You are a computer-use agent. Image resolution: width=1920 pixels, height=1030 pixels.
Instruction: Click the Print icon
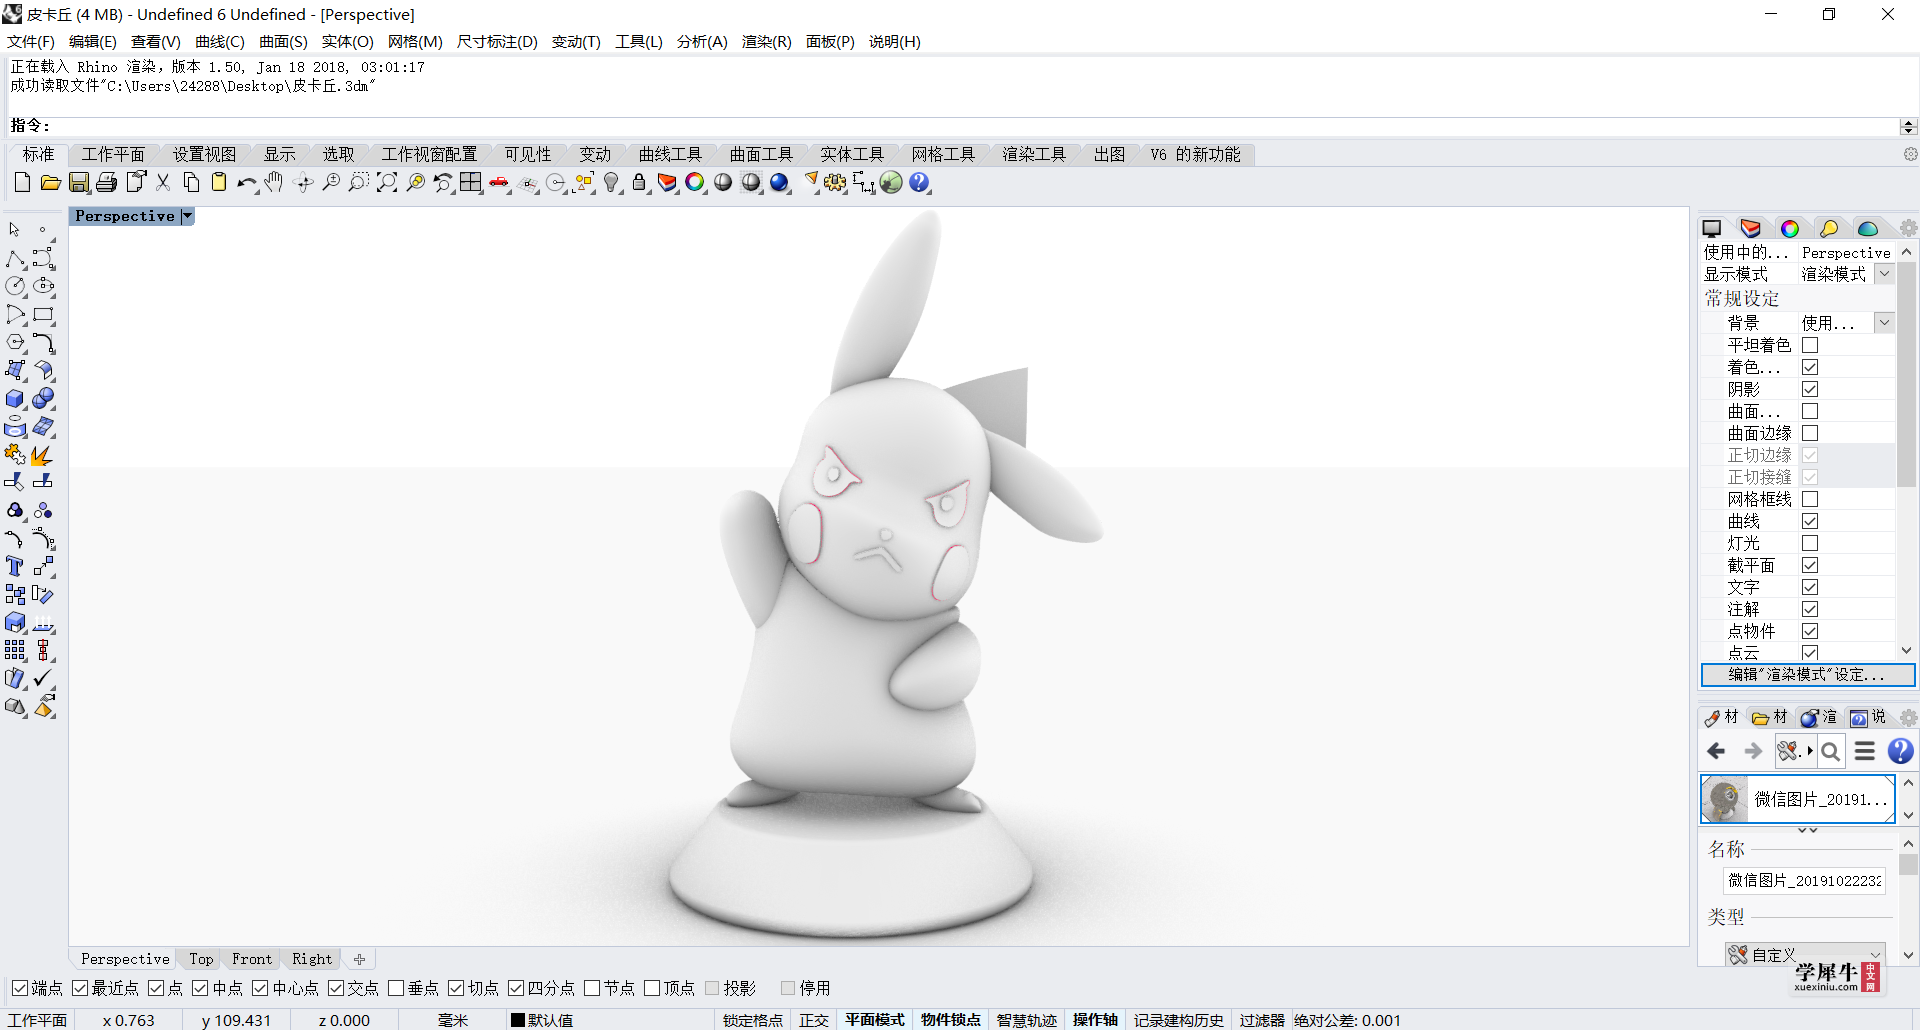106,182
